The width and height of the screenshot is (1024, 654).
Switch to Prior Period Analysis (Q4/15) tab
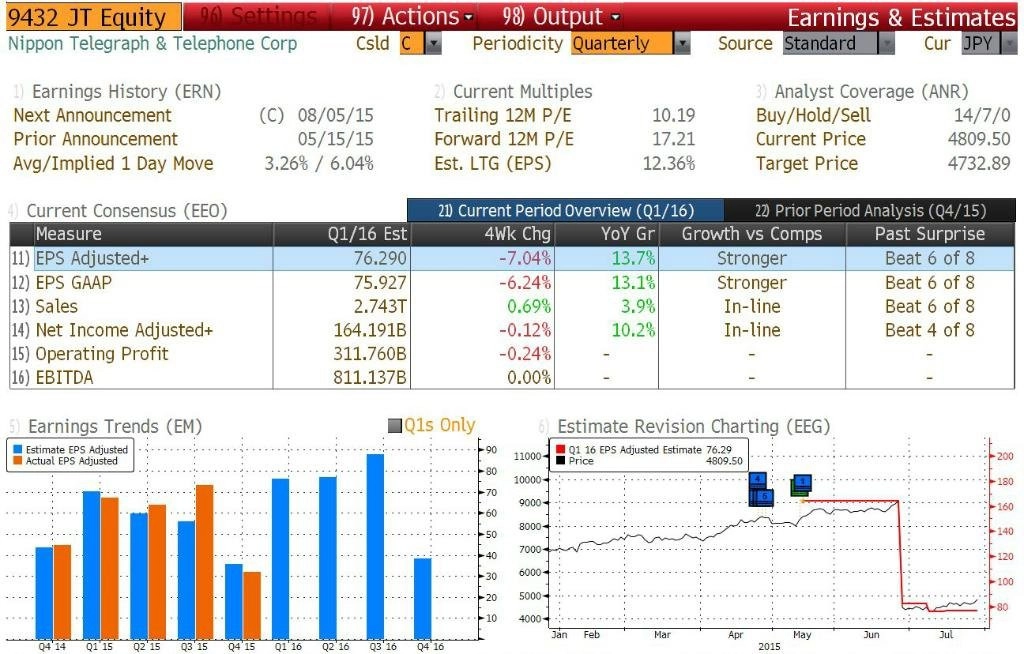(870, 211)
